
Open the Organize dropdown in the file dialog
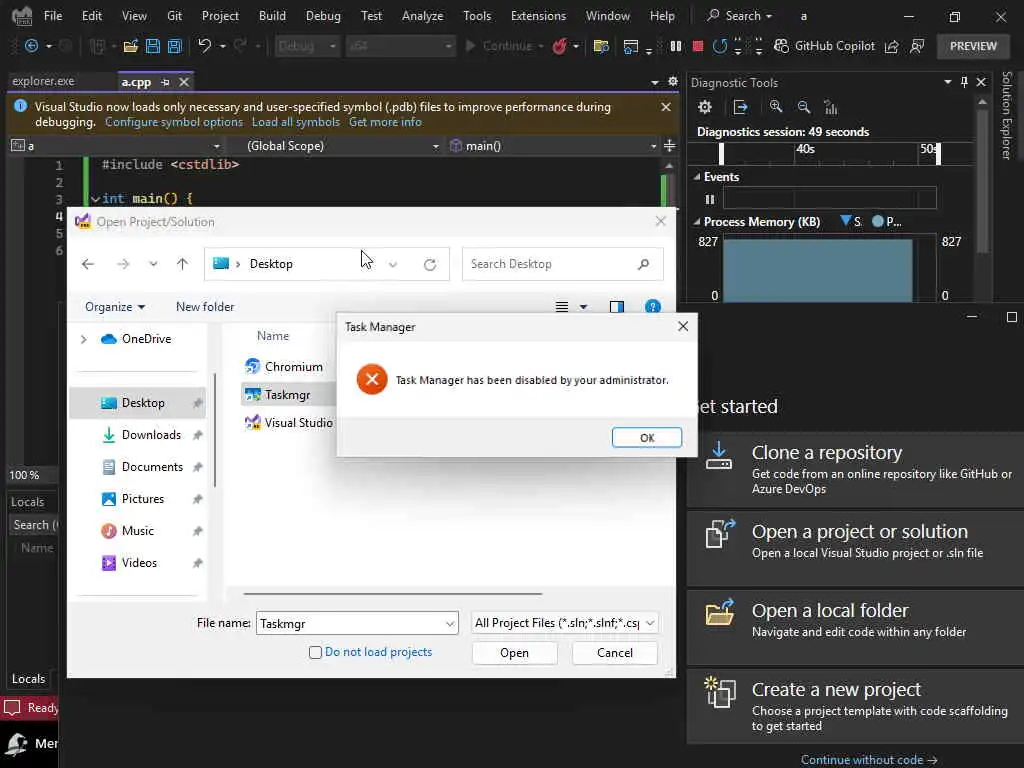115,307
